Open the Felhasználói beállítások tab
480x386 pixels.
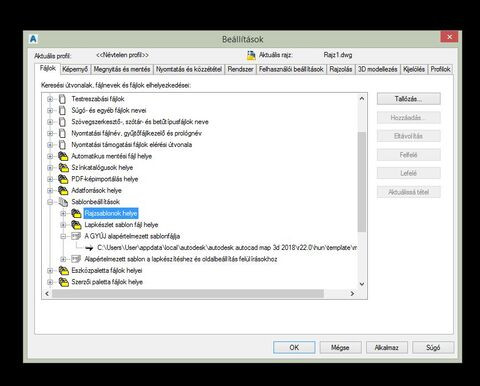pos(291,69)
